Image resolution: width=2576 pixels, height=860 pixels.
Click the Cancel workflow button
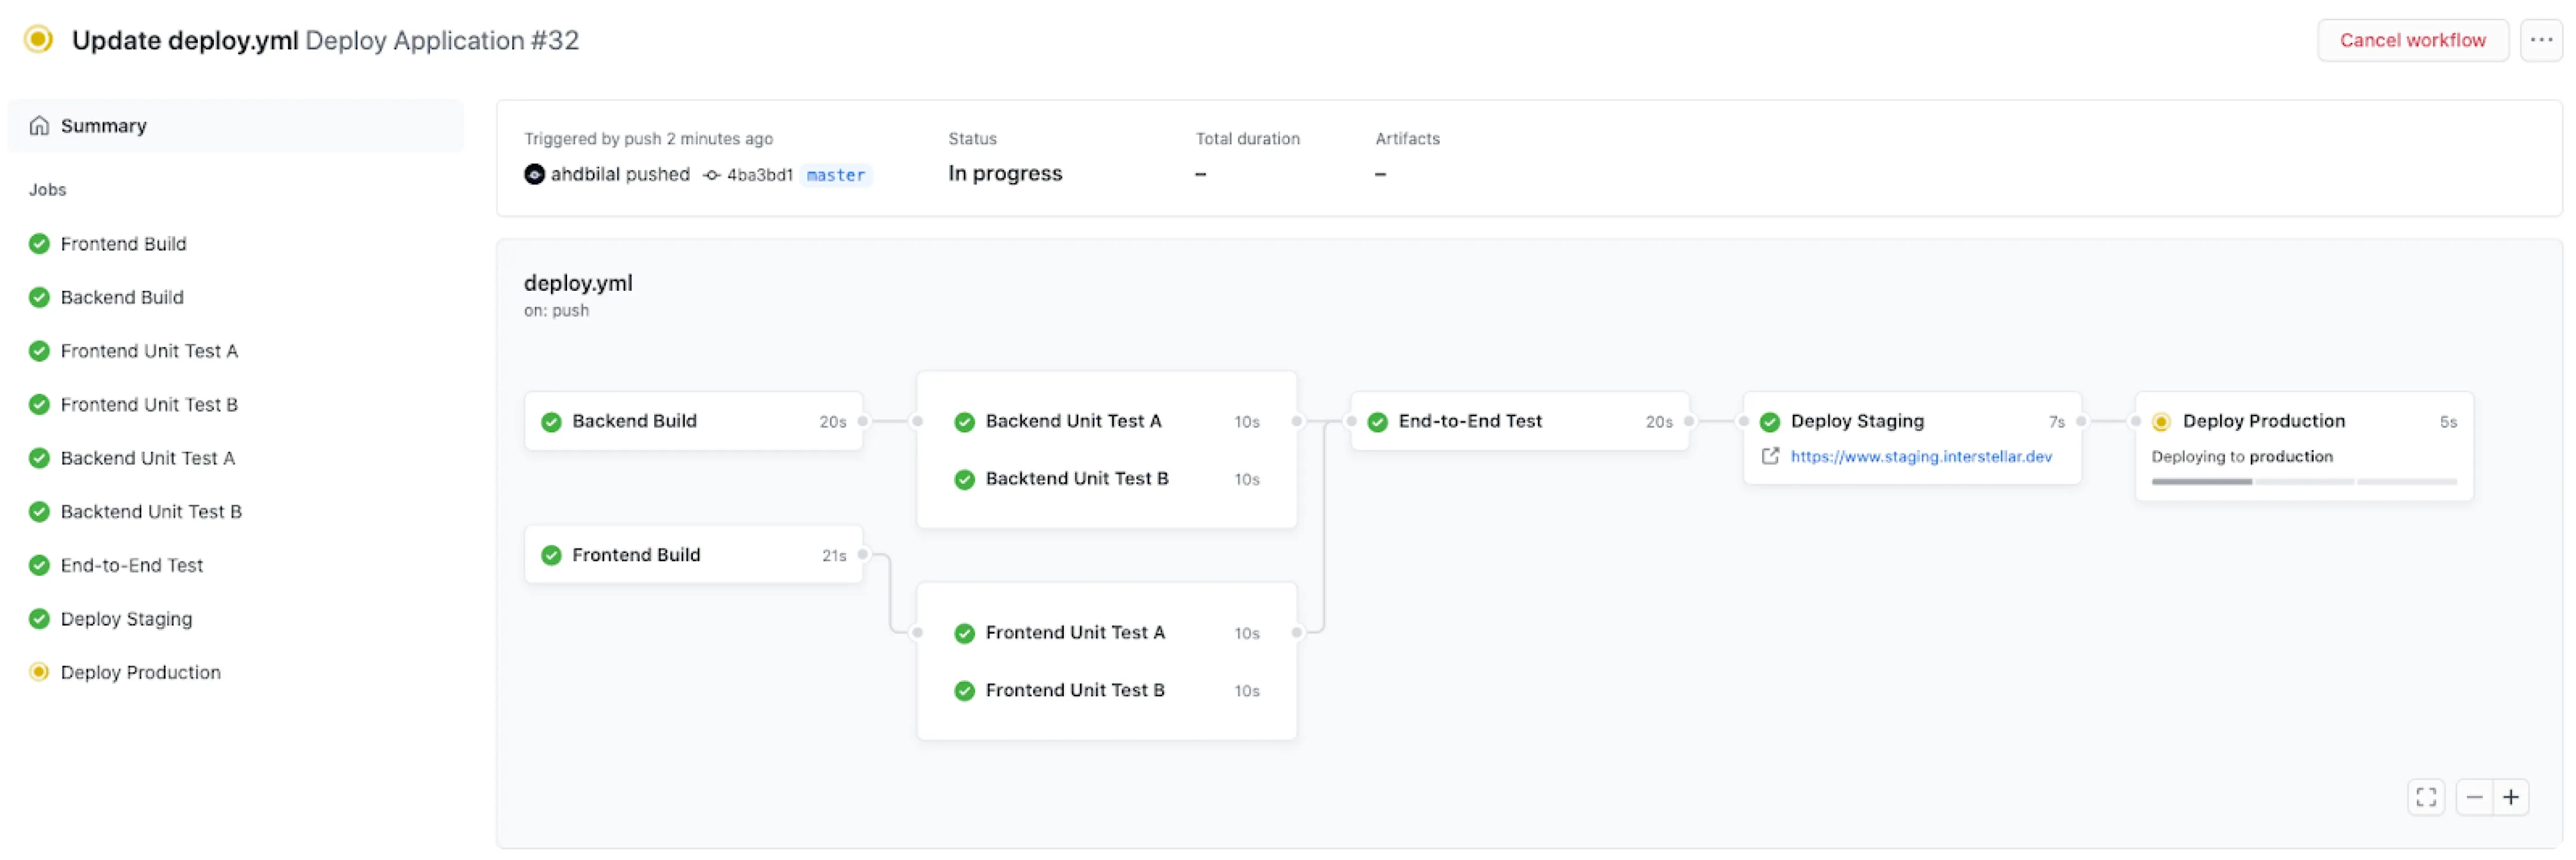[x=2413, y=40]
